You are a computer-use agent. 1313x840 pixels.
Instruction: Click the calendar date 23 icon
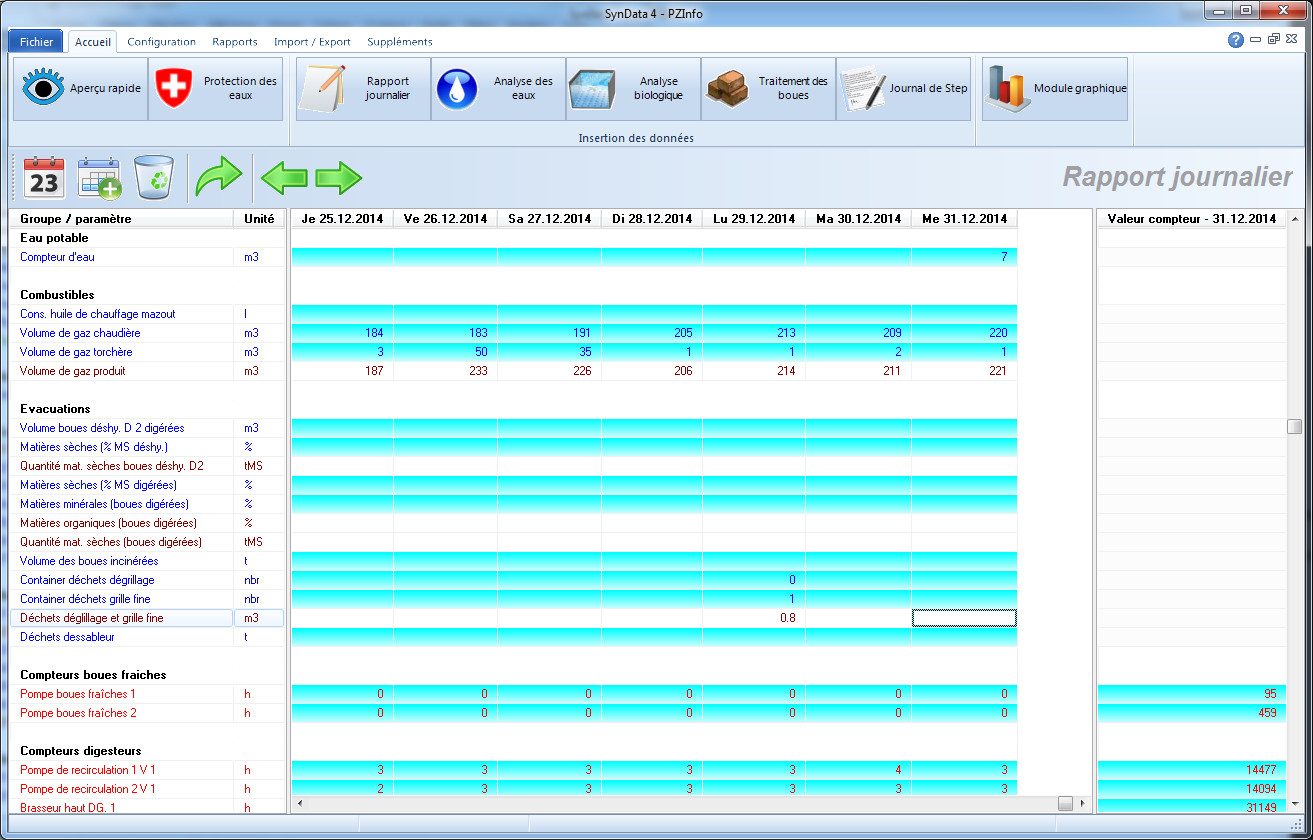[44, 176]
